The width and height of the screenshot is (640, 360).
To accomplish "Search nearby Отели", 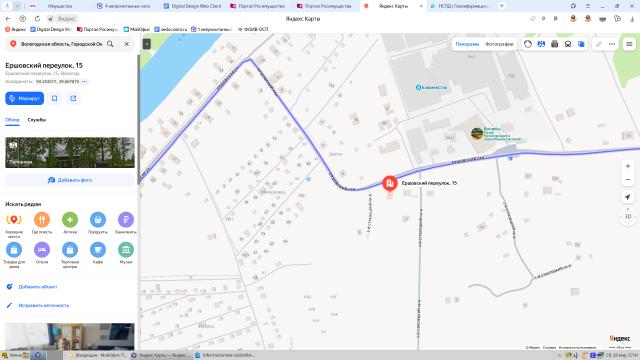I will (42, 253).
